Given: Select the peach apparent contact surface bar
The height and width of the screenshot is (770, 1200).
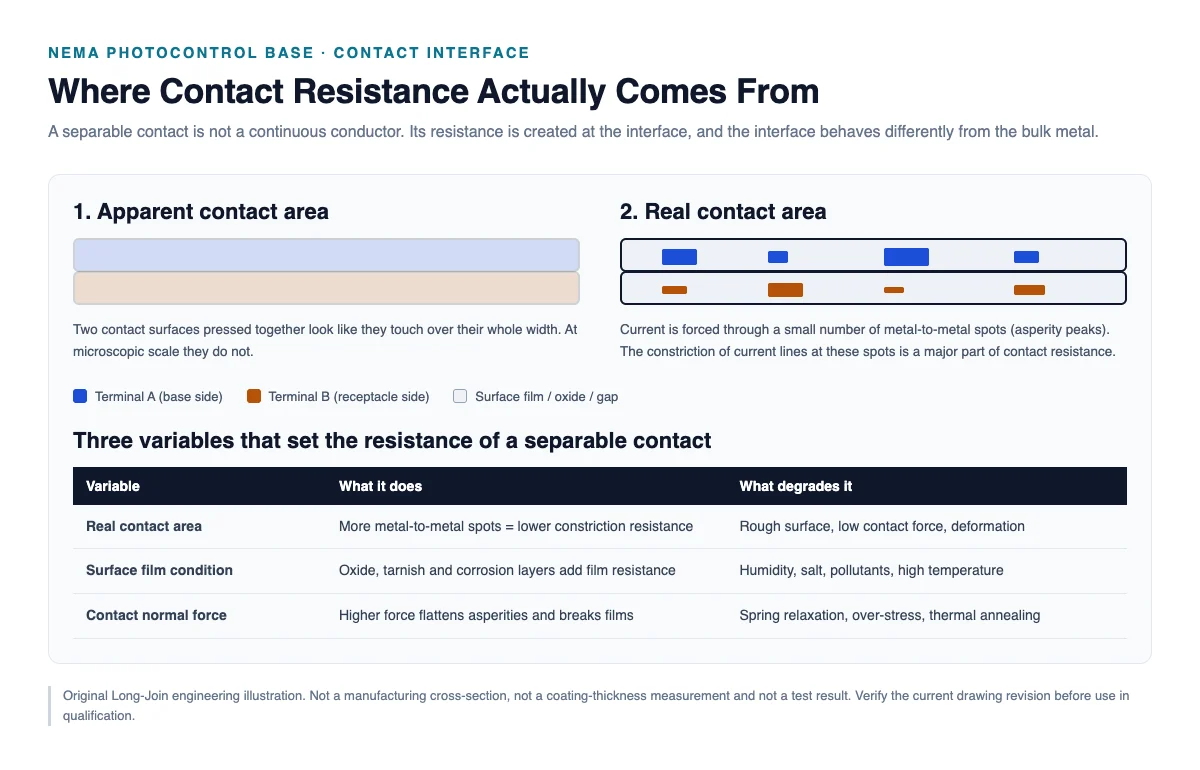Looking at the screenshot, I should [326, 288].
